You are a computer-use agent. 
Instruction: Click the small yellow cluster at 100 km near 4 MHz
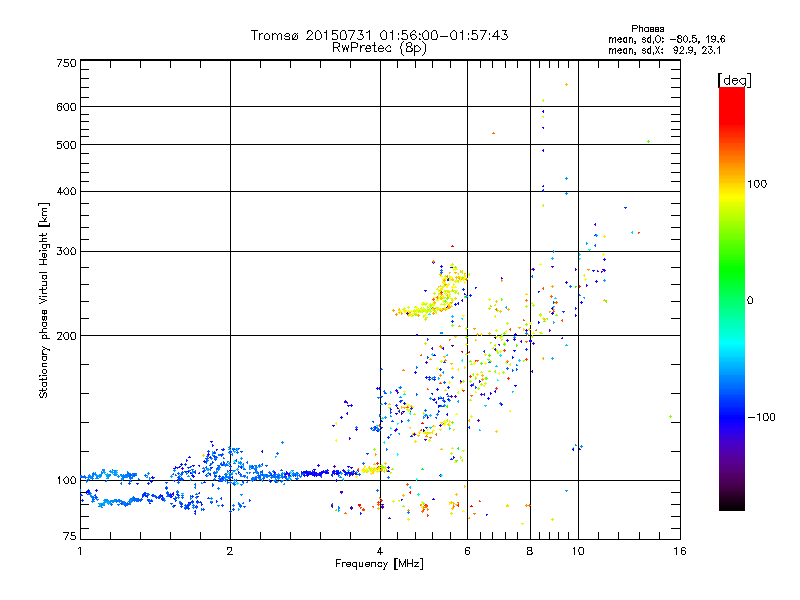(x=375, y=468)
